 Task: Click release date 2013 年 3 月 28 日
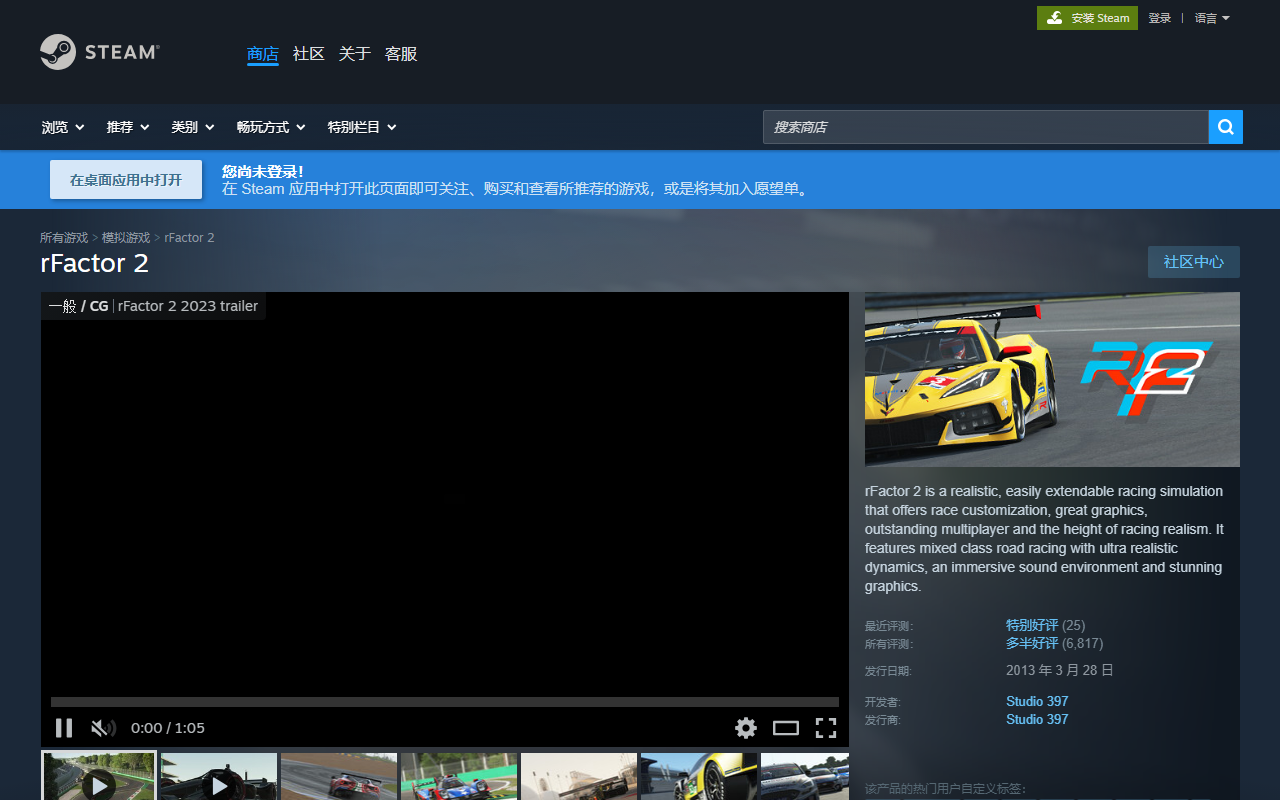click(1060, 670)
